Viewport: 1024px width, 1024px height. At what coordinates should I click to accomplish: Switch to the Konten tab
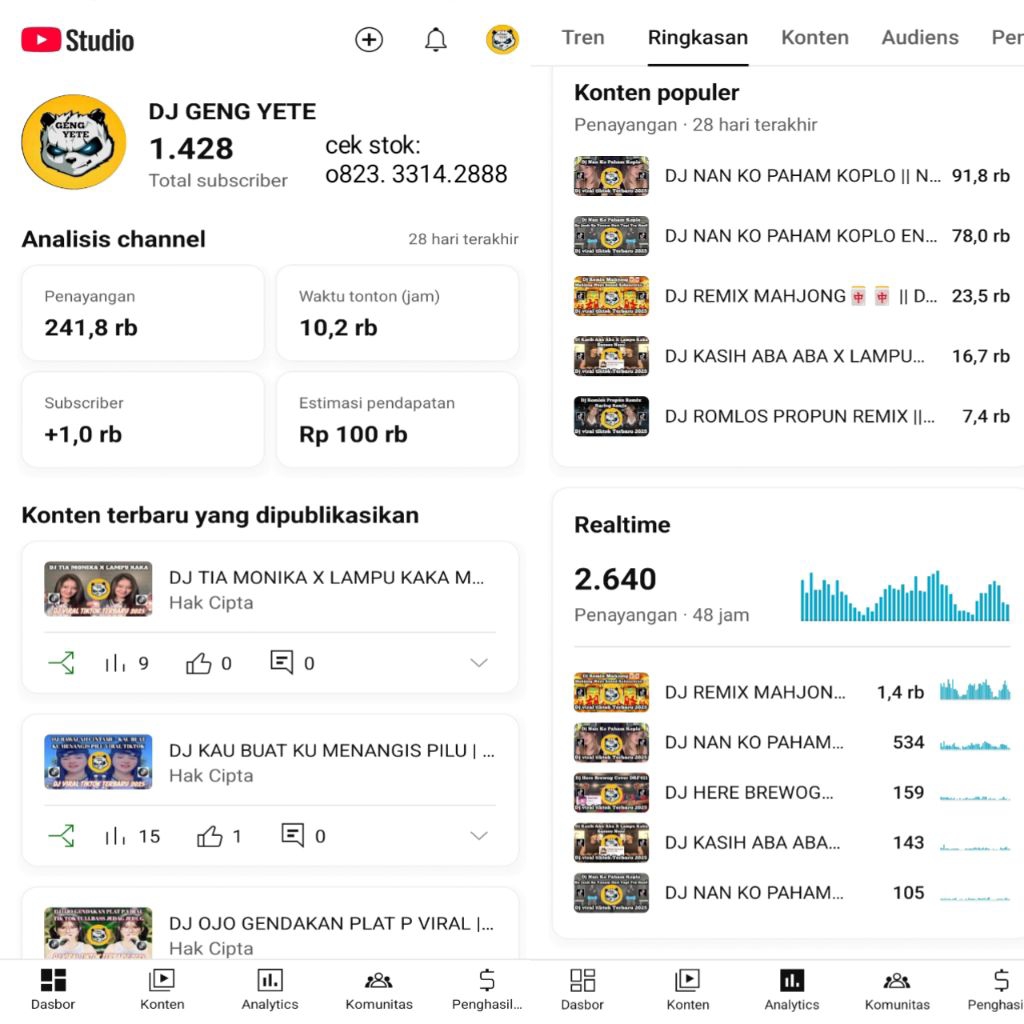[815, 37]
